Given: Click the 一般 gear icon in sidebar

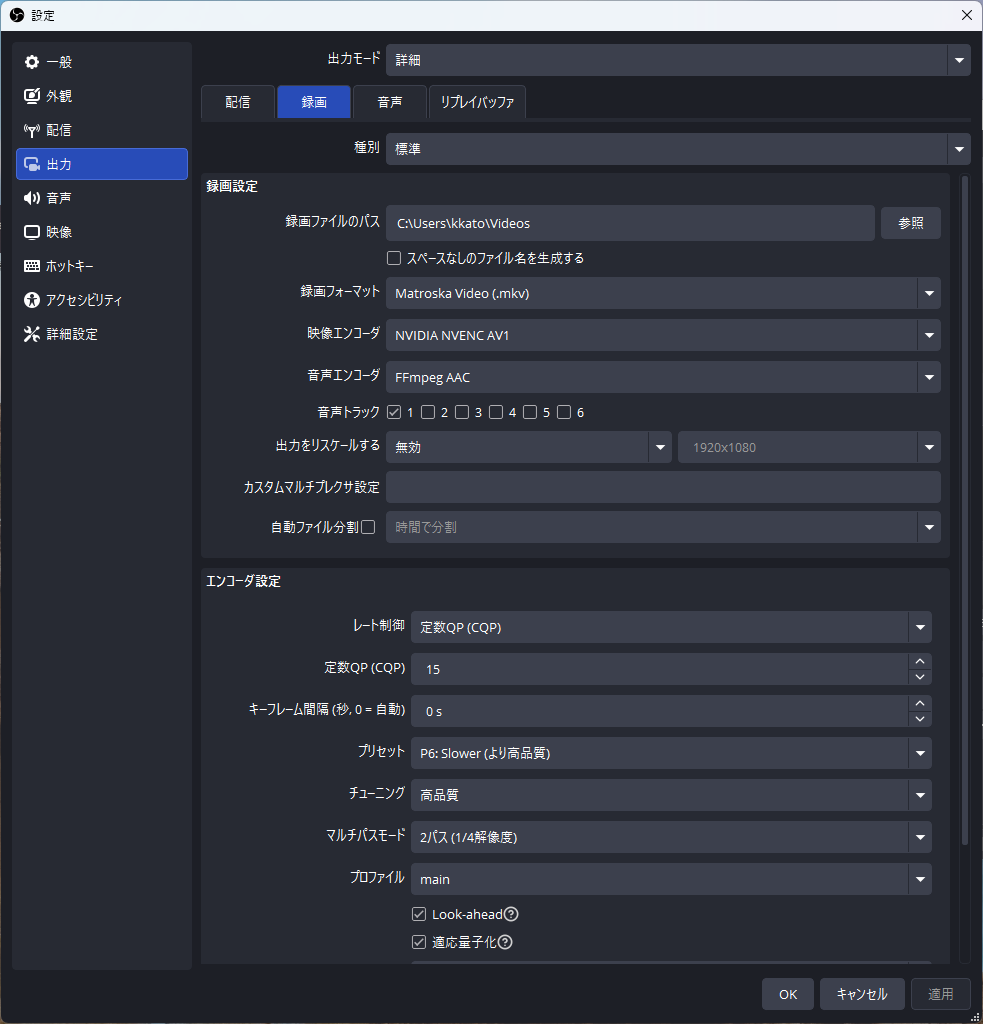Looking at the screenshot, I should (x=31, y=62).
